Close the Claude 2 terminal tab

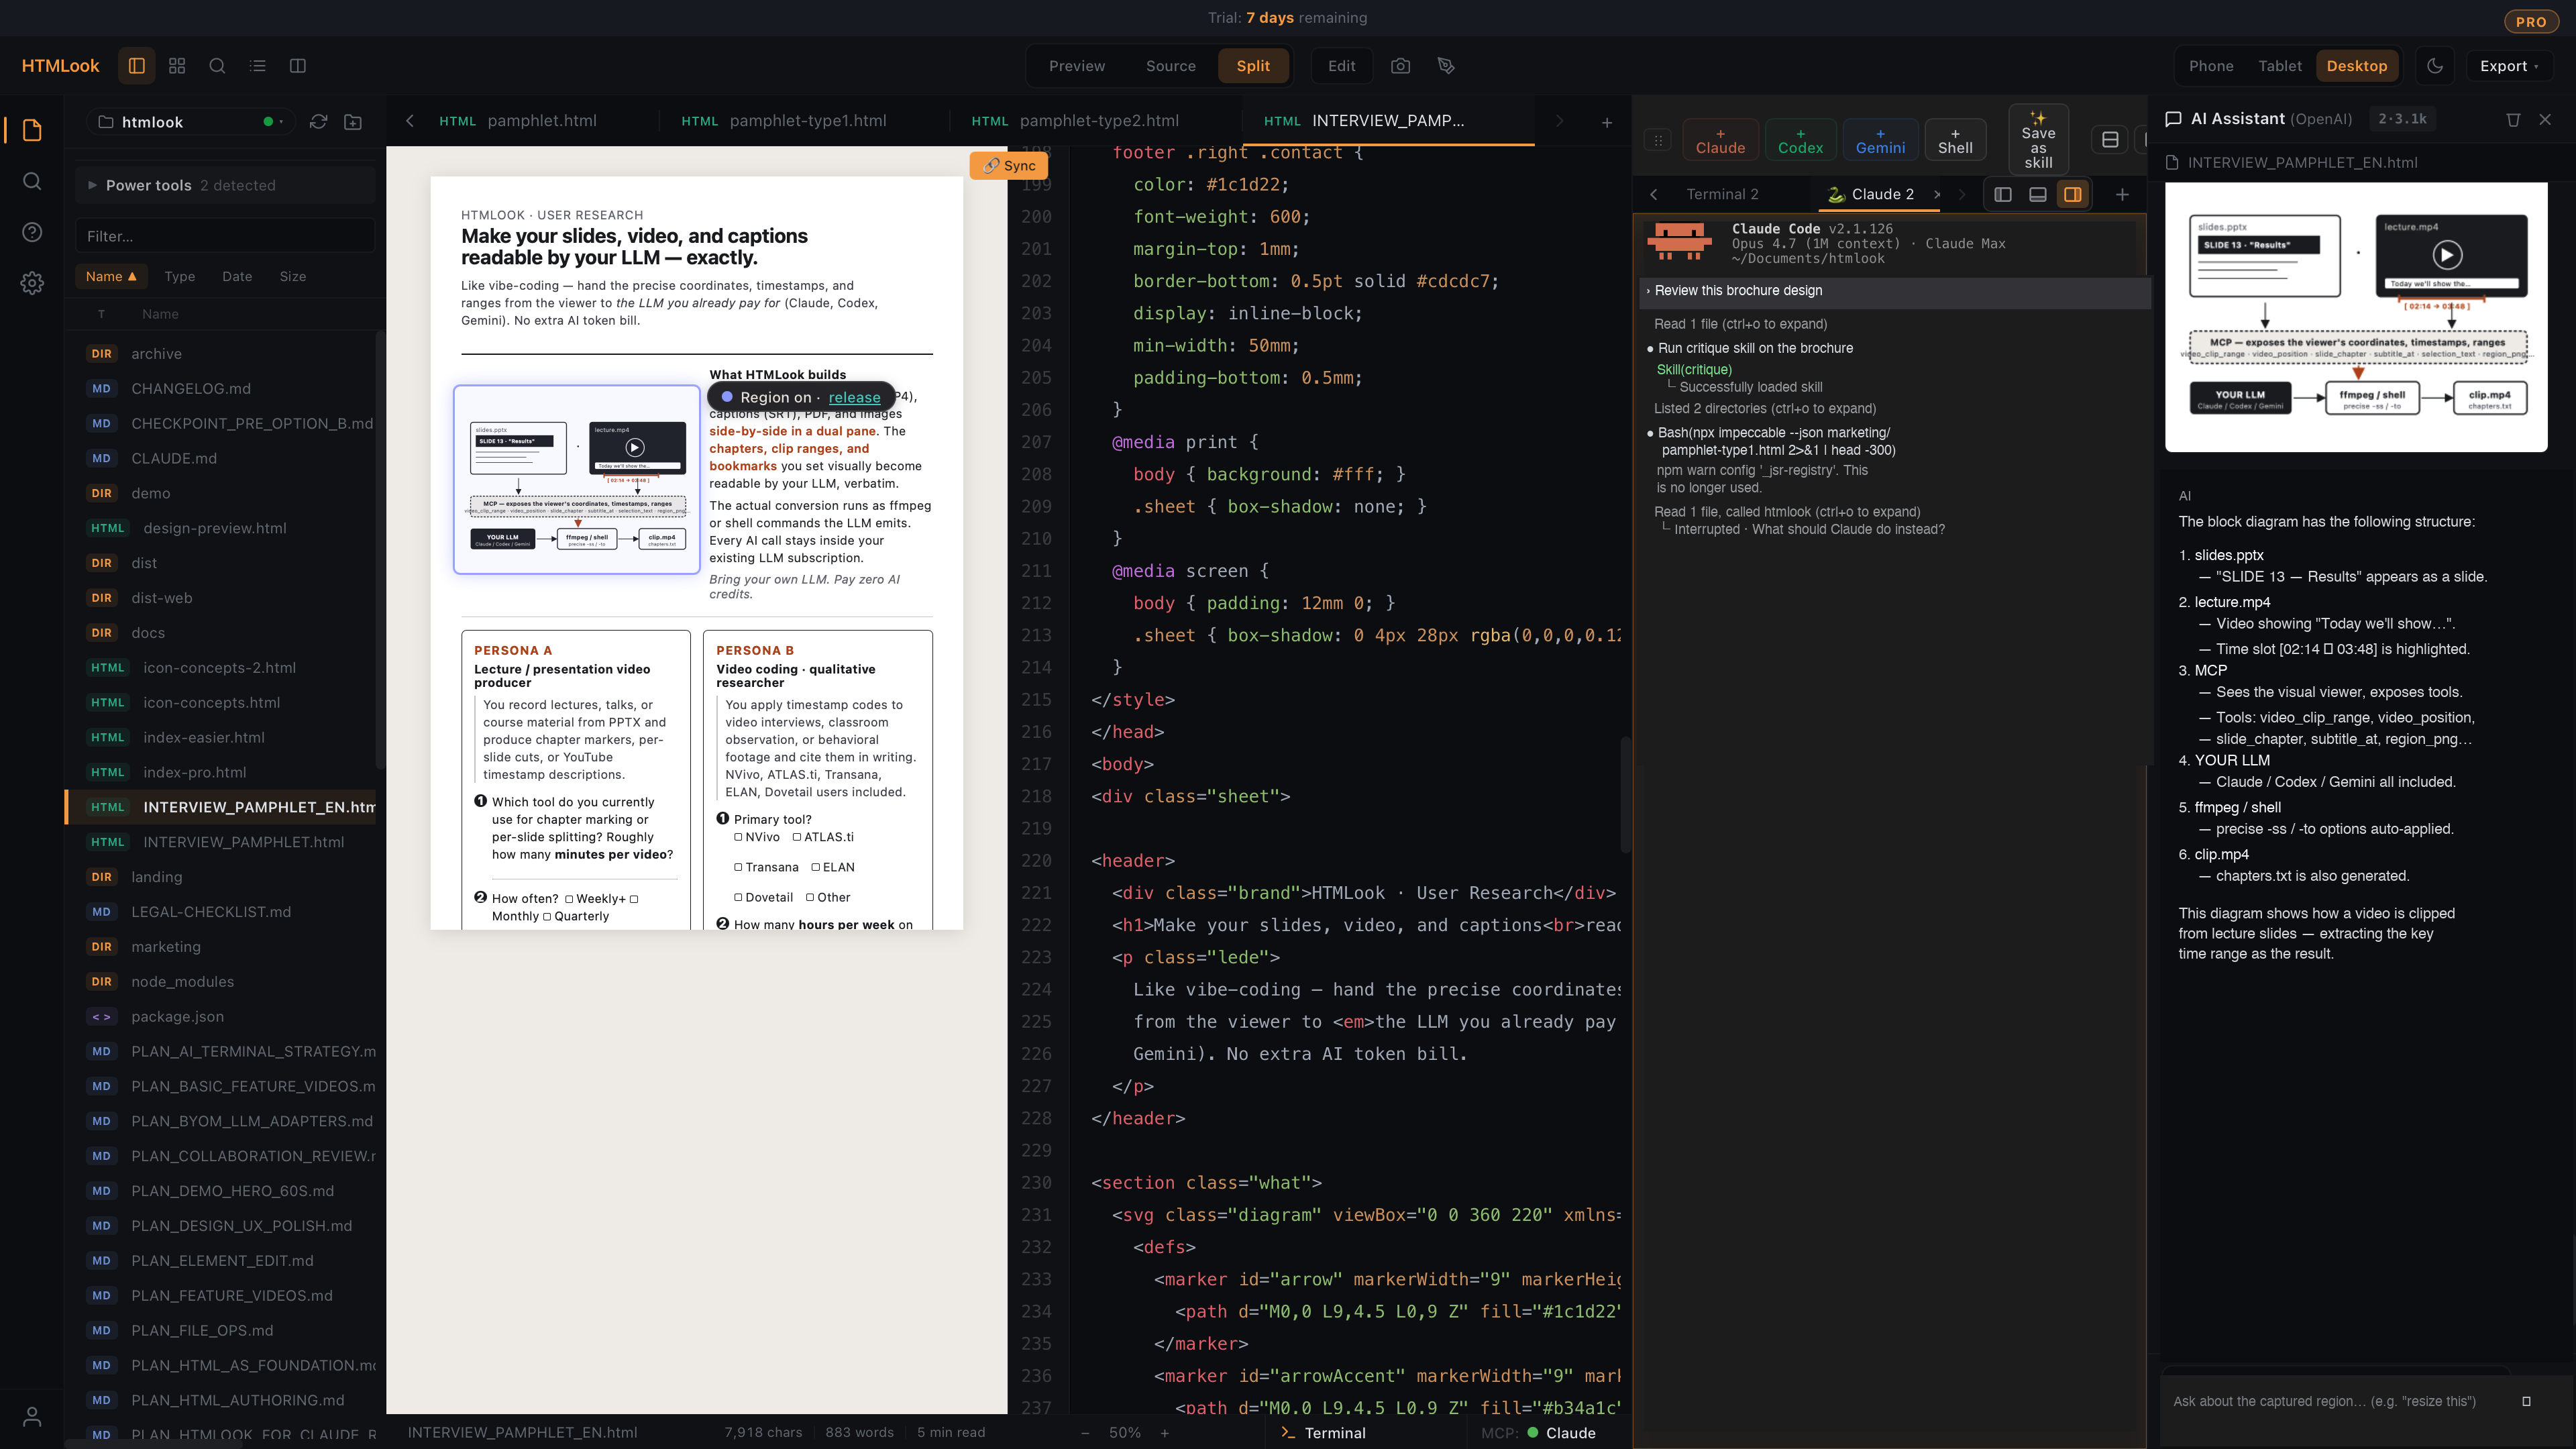[1937, 194]
